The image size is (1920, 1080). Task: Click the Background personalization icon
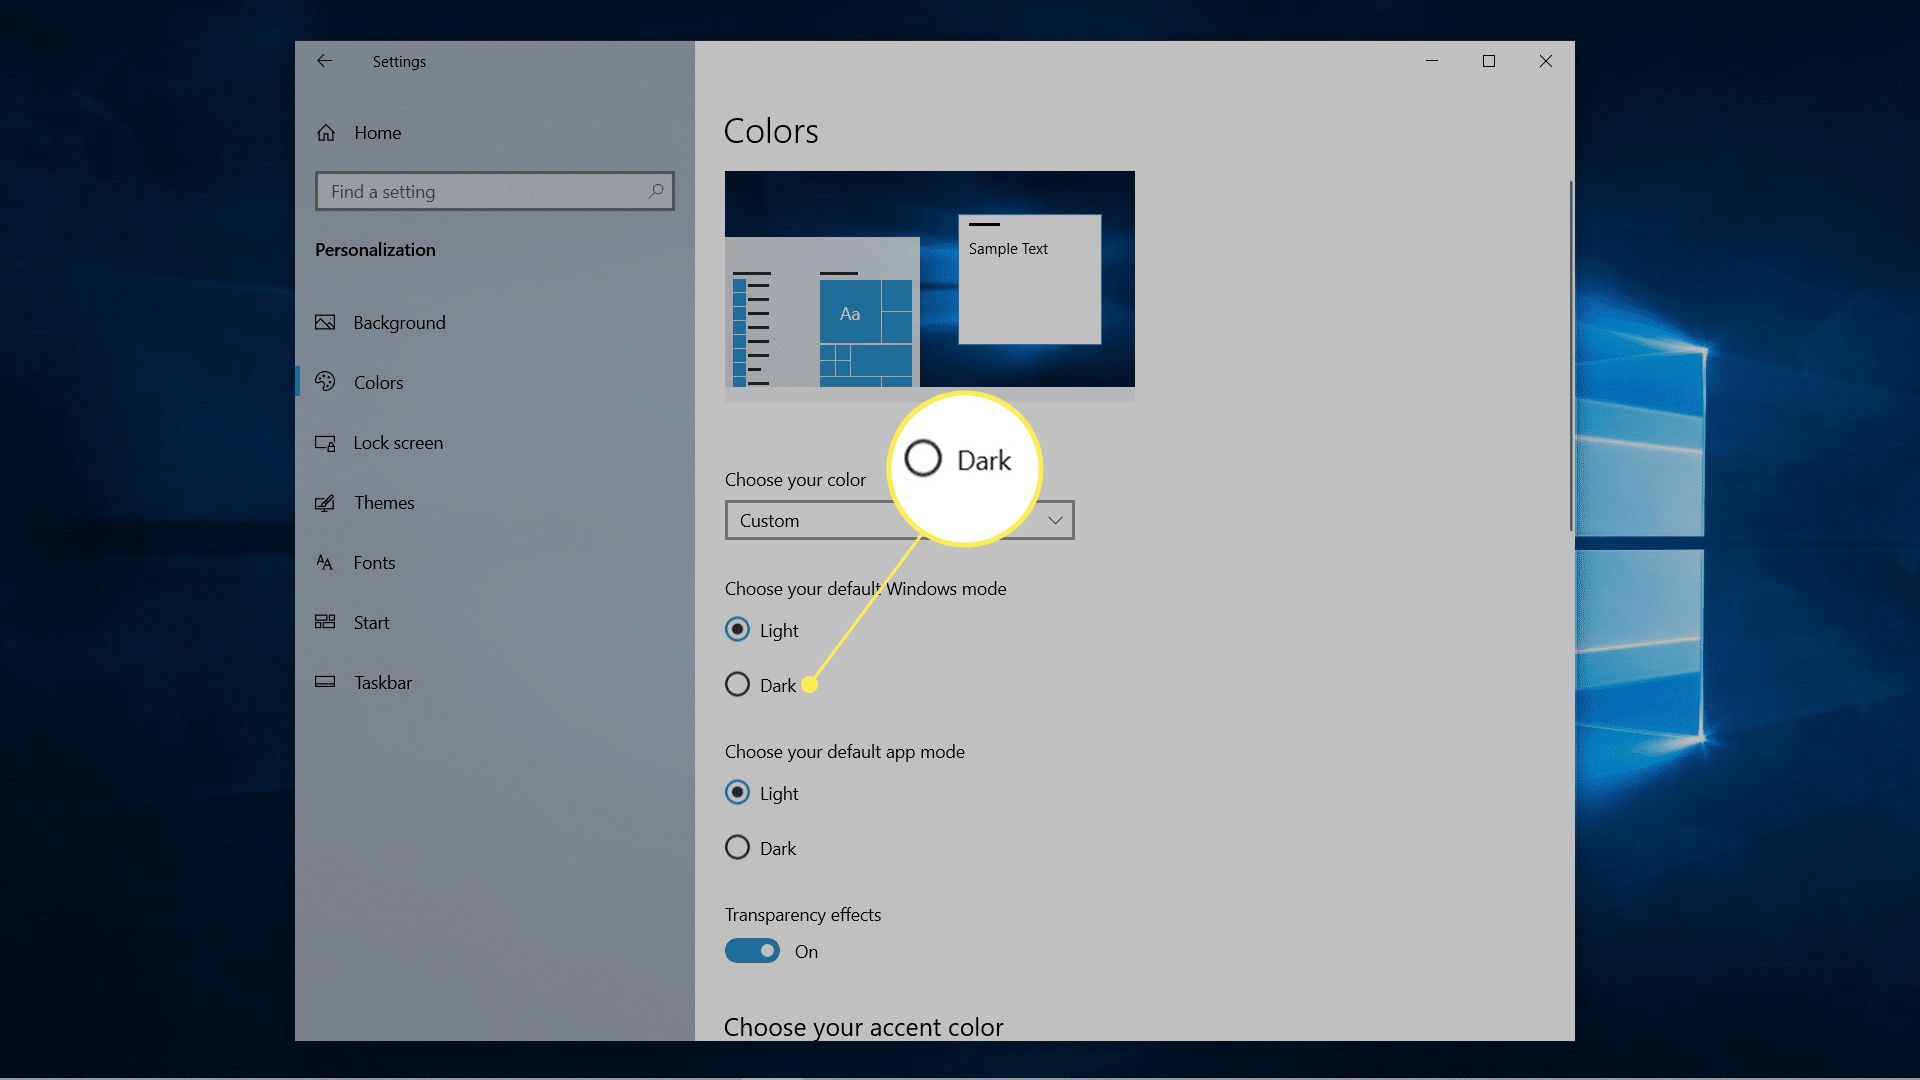326,322
